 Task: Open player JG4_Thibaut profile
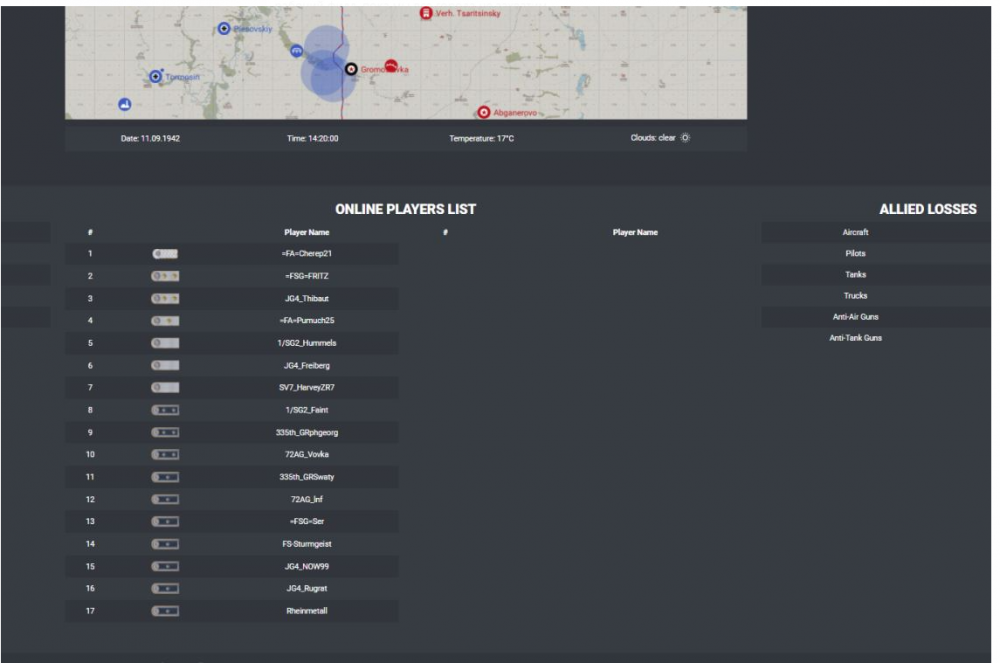[307, 298]
